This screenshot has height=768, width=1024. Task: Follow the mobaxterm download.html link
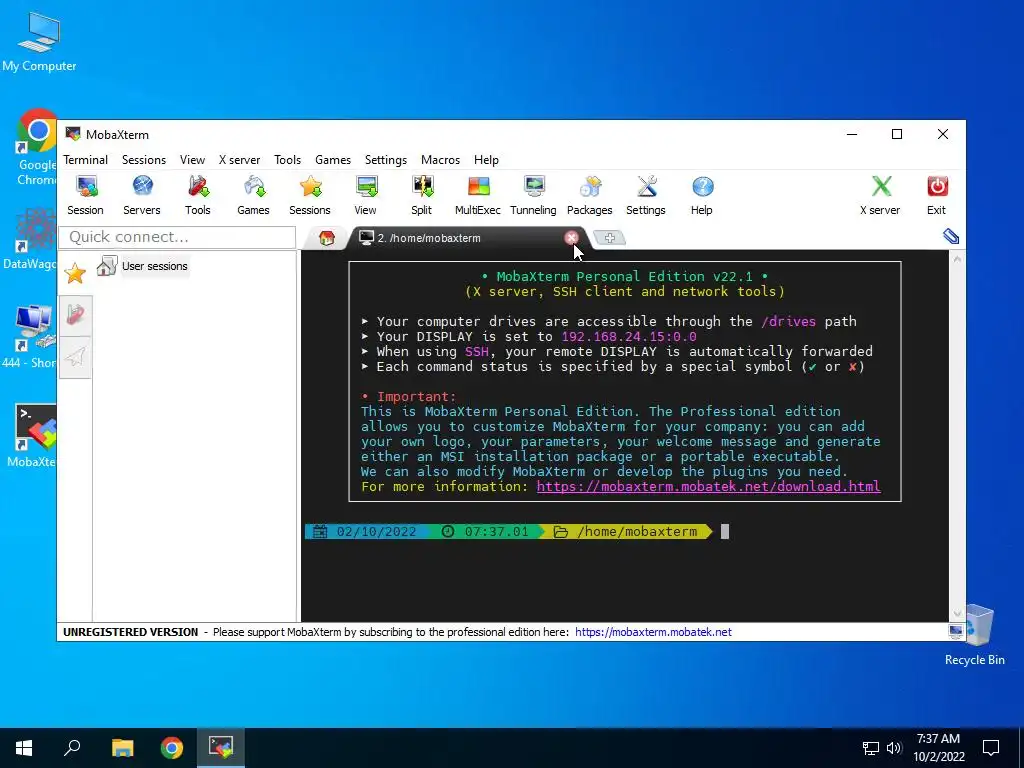click(709, 487)
